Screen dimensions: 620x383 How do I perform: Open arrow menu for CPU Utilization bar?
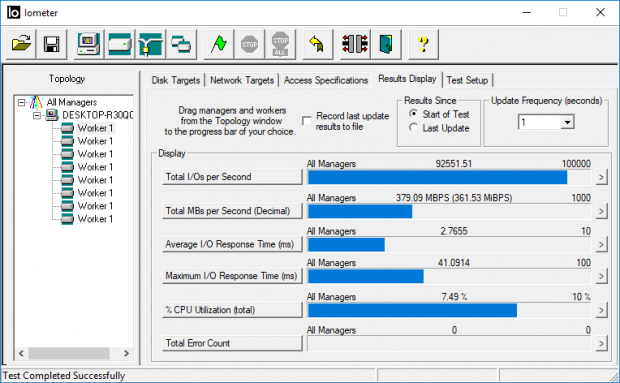coord(601,310)
